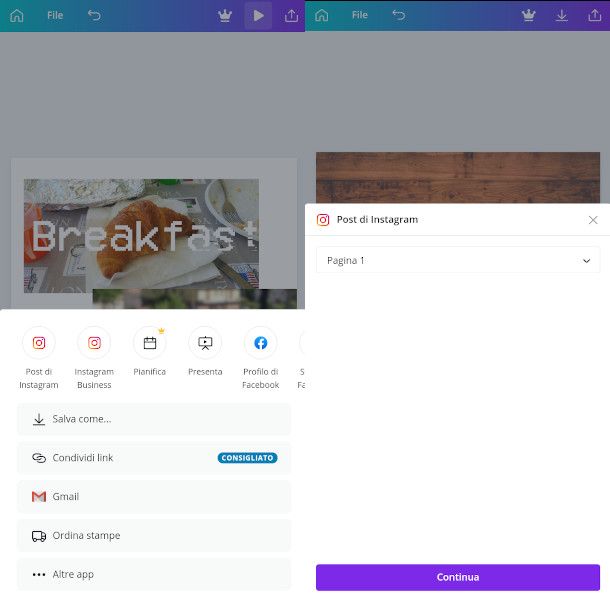The width and height of the screenshot is (610, 600).
Task: Tap the Breakfast text on design
Action: [145, 236]
